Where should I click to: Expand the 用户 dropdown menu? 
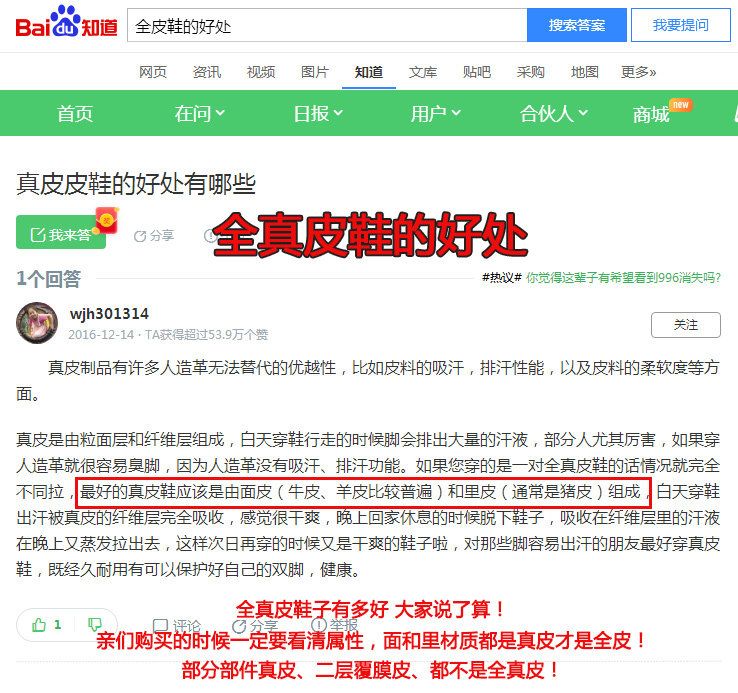435,113
